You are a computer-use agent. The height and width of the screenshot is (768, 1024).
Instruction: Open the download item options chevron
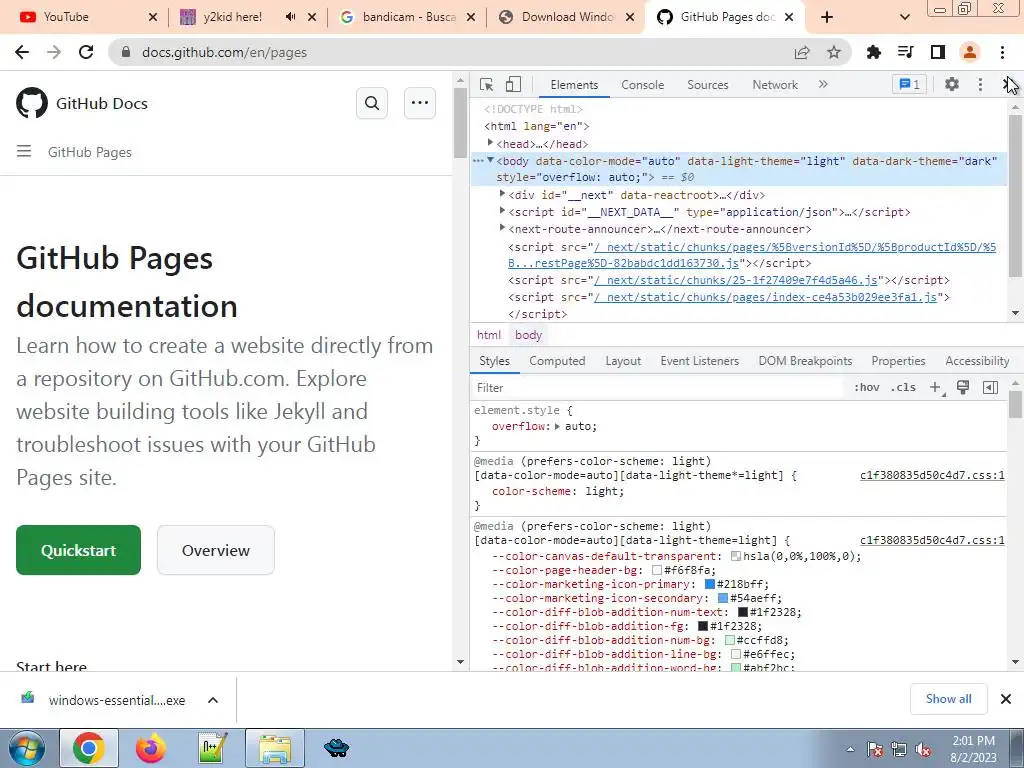click(x=213, y=700)
